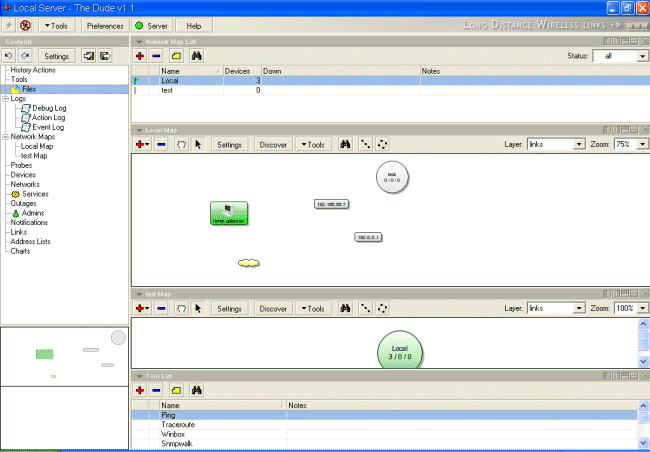Open Layer dropdown in test Map

(x=579, y=309)
